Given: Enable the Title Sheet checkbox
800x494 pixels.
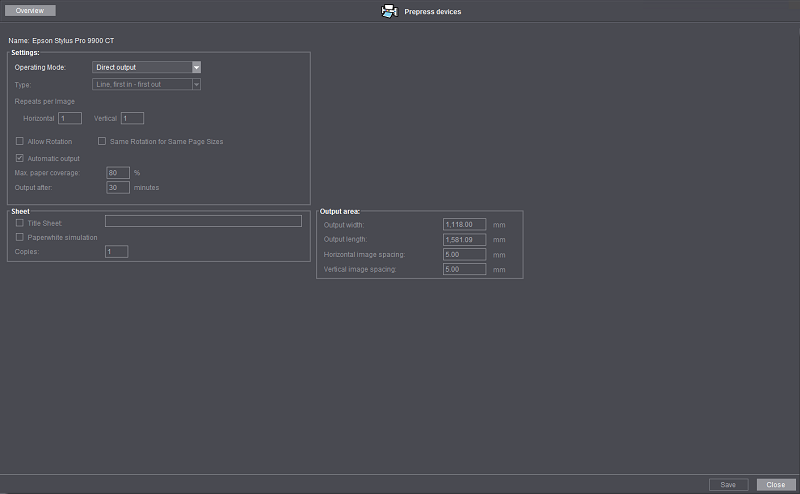Looking at the screenshot, I should click(20, 222).
